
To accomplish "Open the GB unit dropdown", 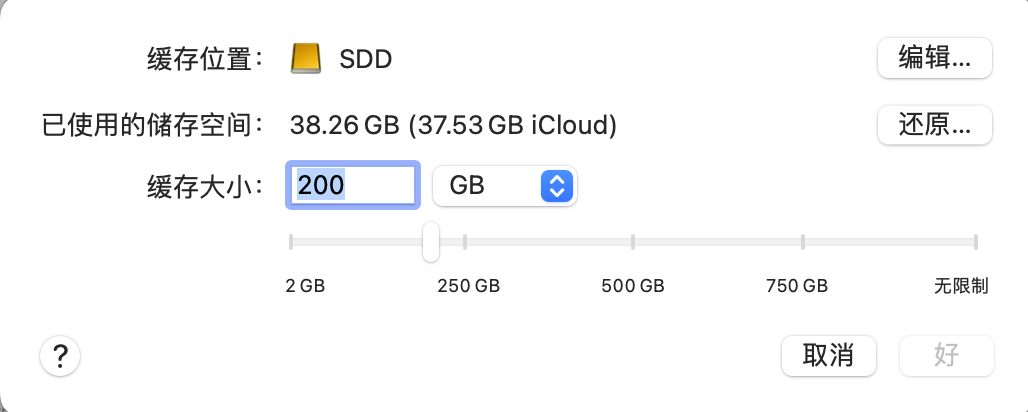I will point(504,186).
